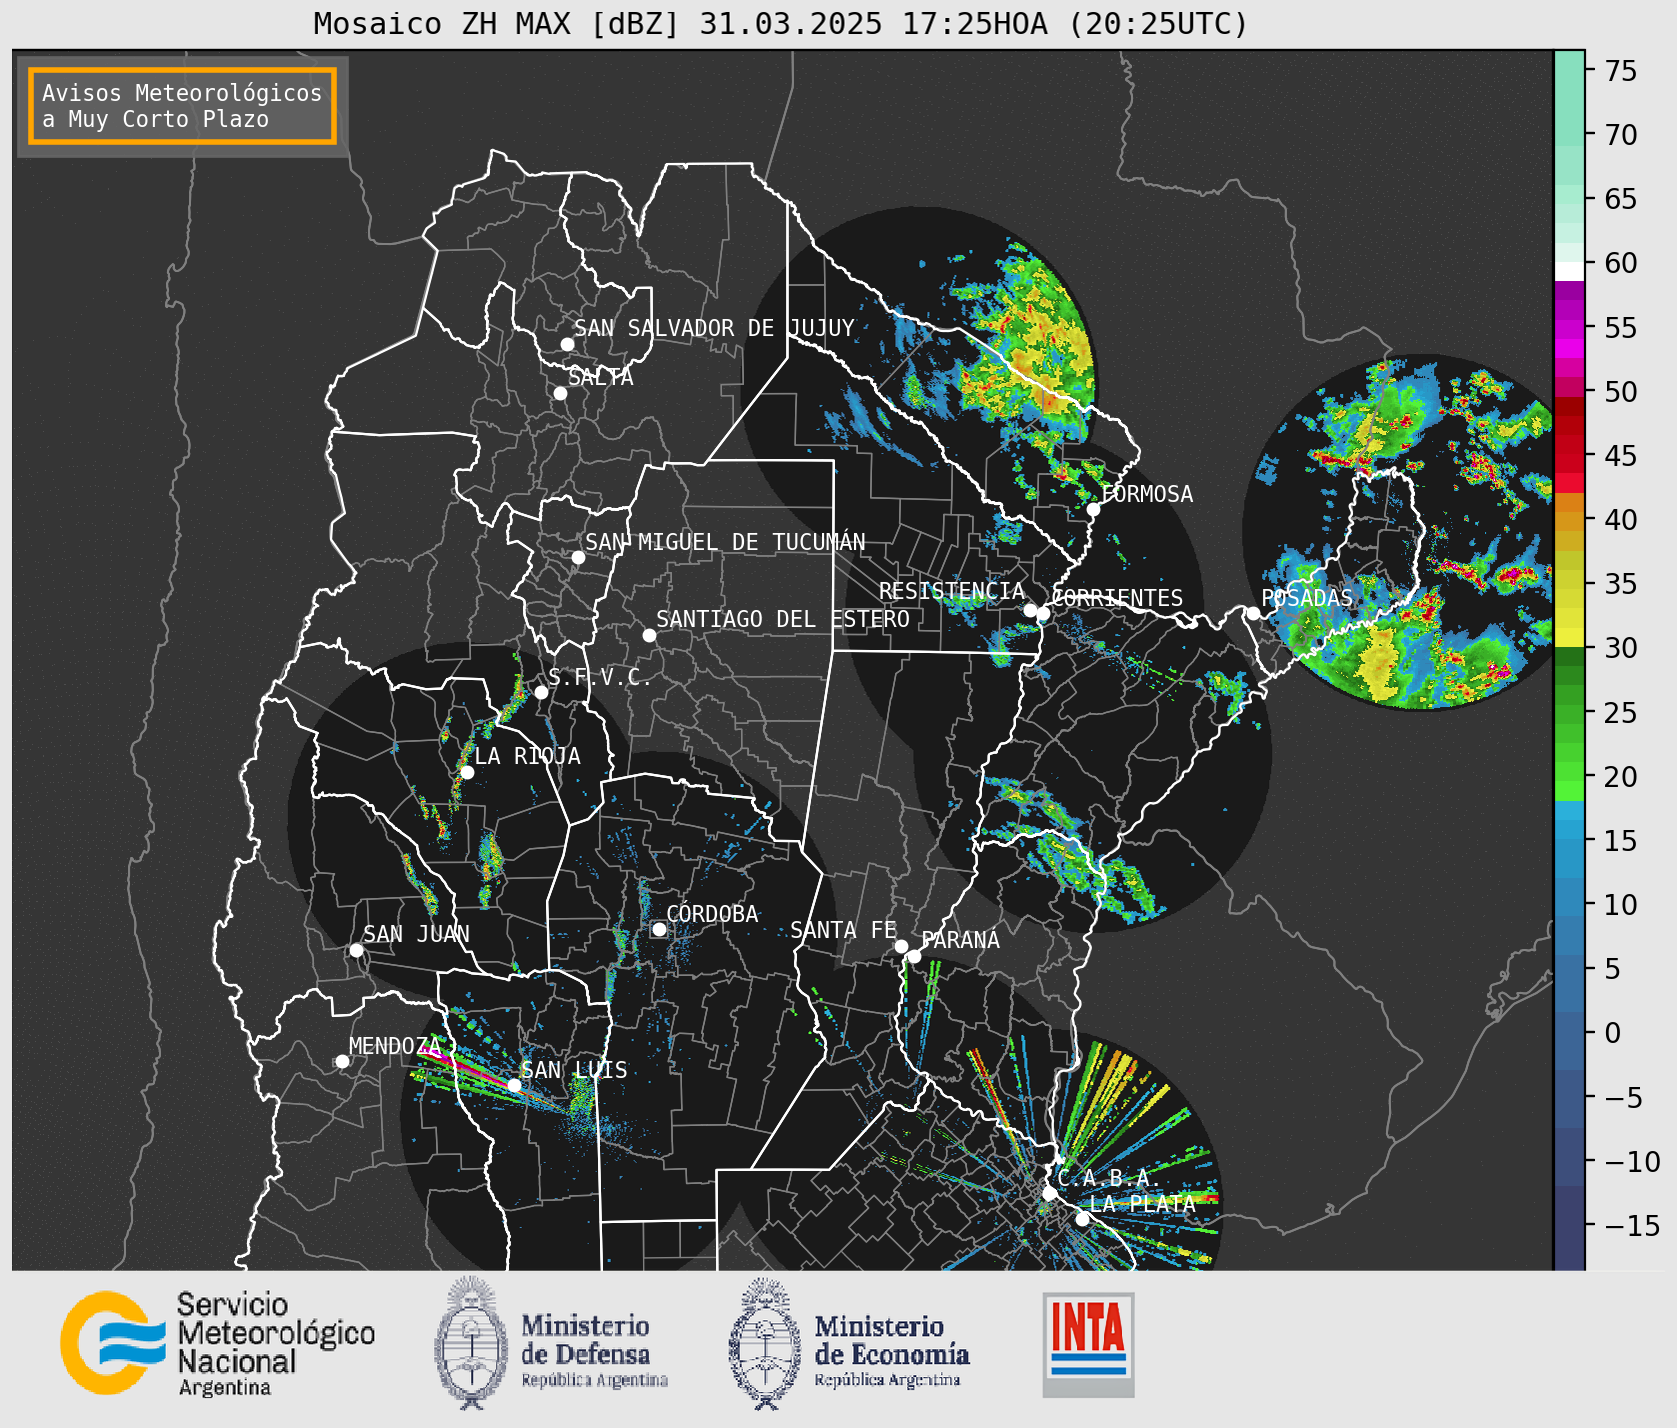Select the S.F.V.C. city dot
The image size is (1677, 1428).
(541, 692)
